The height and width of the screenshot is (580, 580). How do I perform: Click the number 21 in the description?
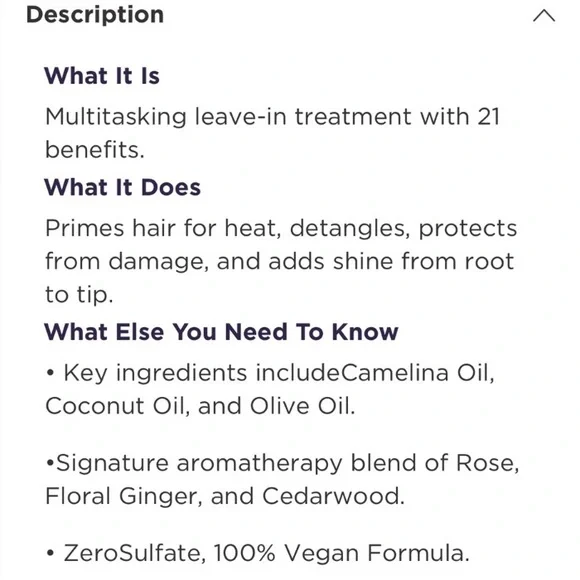[488, 117]
